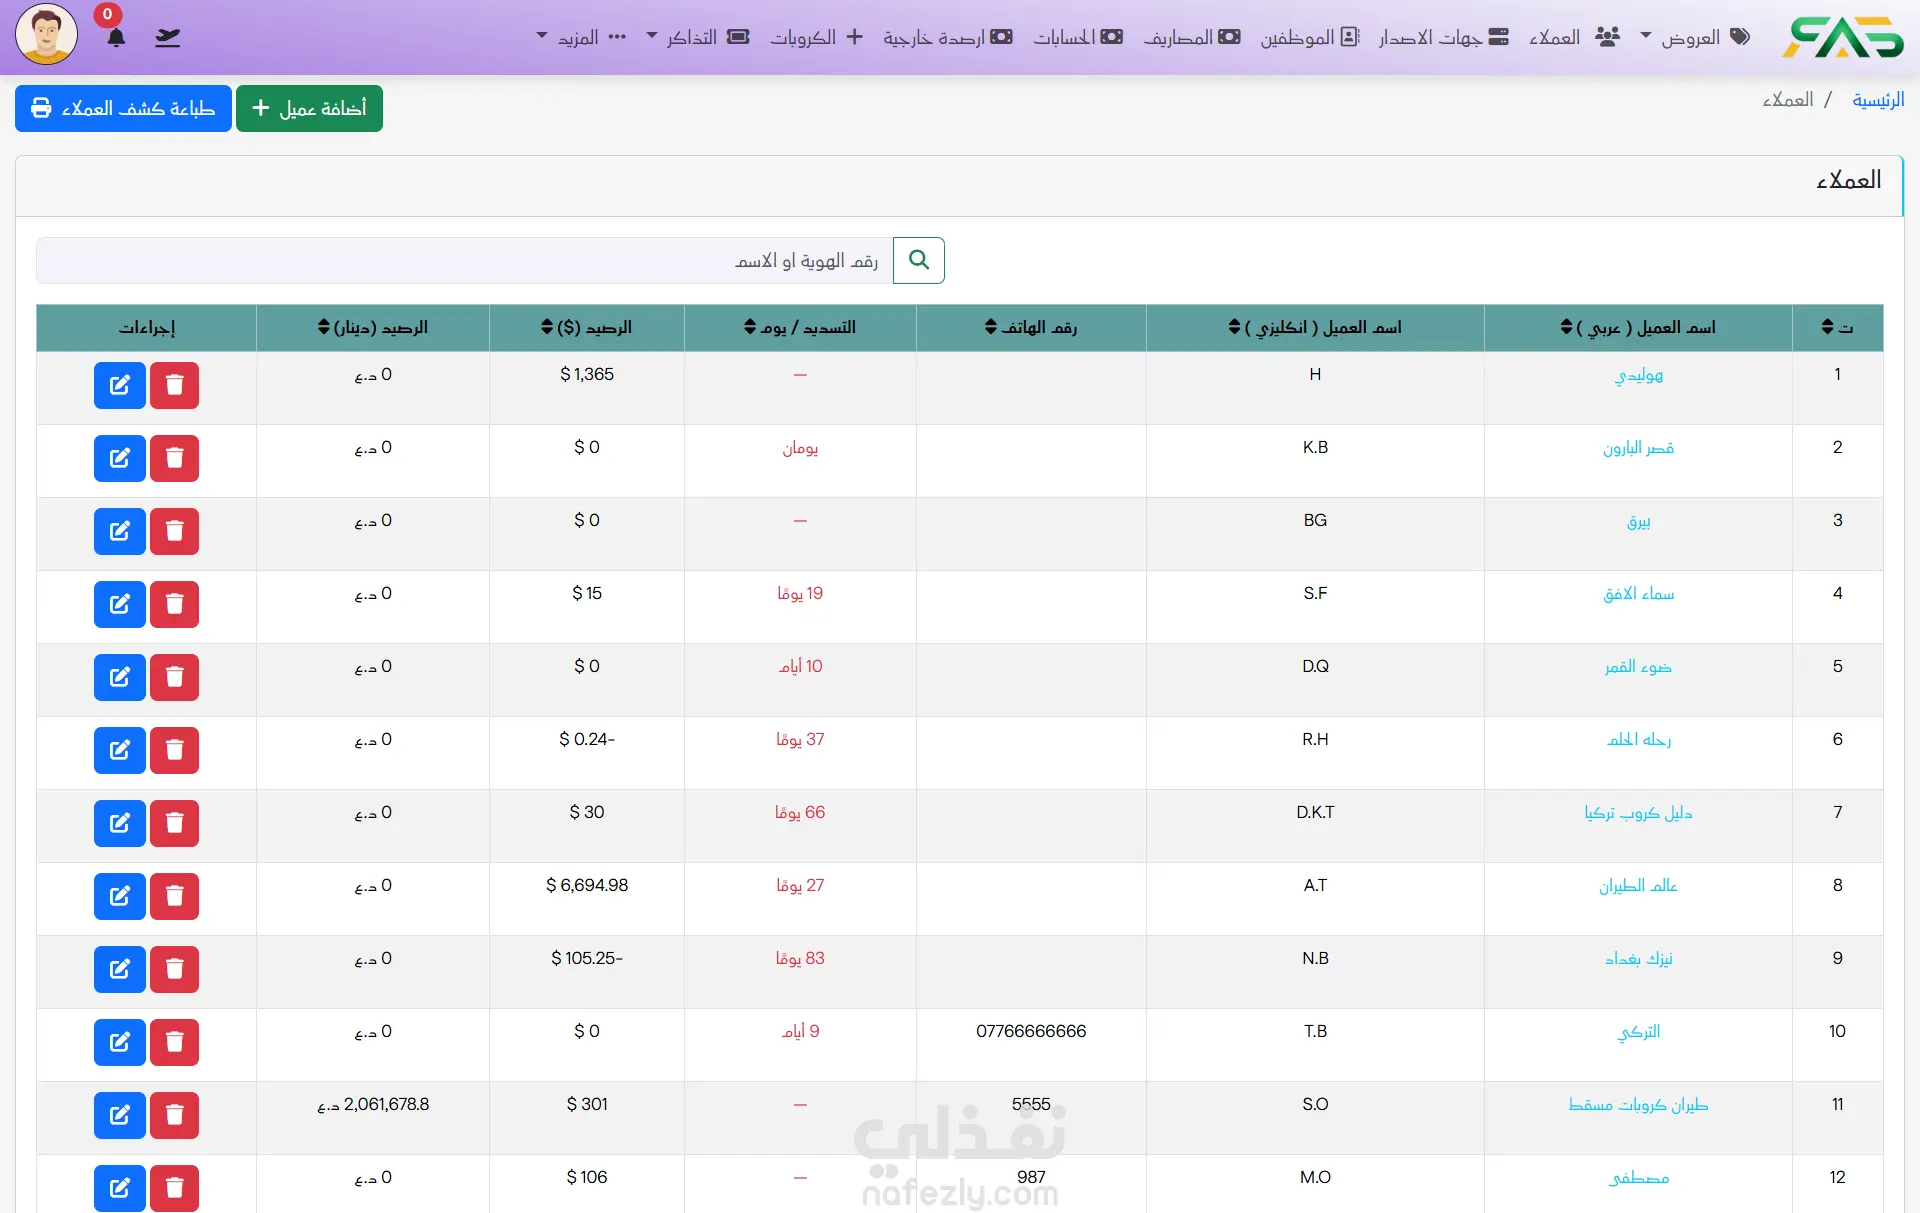Click the SAS logo

1842,37
